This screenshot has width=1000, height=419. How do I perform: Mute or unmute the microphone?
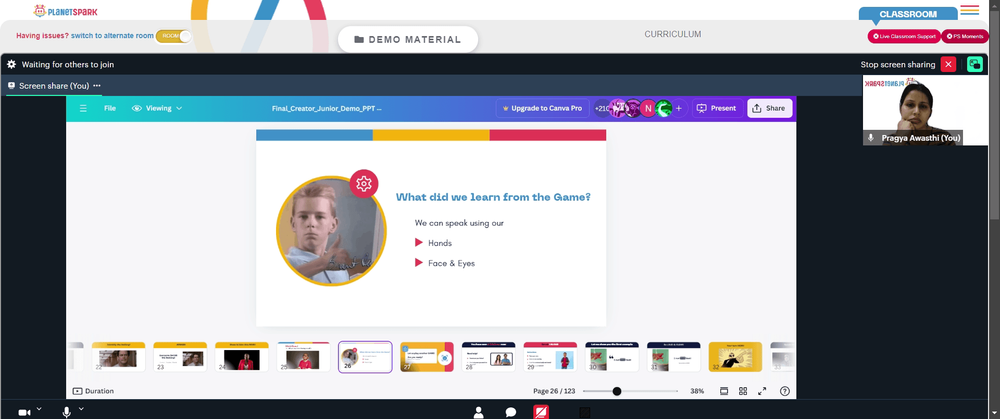point(66,412)
